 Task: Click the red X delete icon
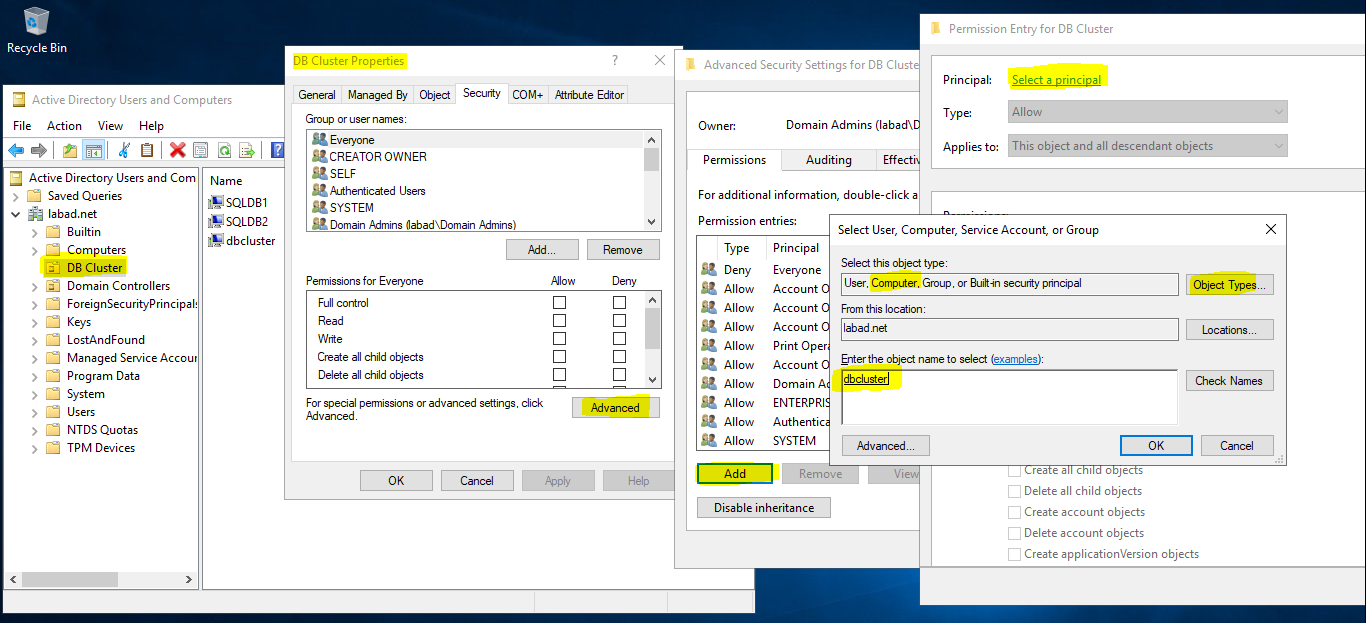(x=177, y=150)
